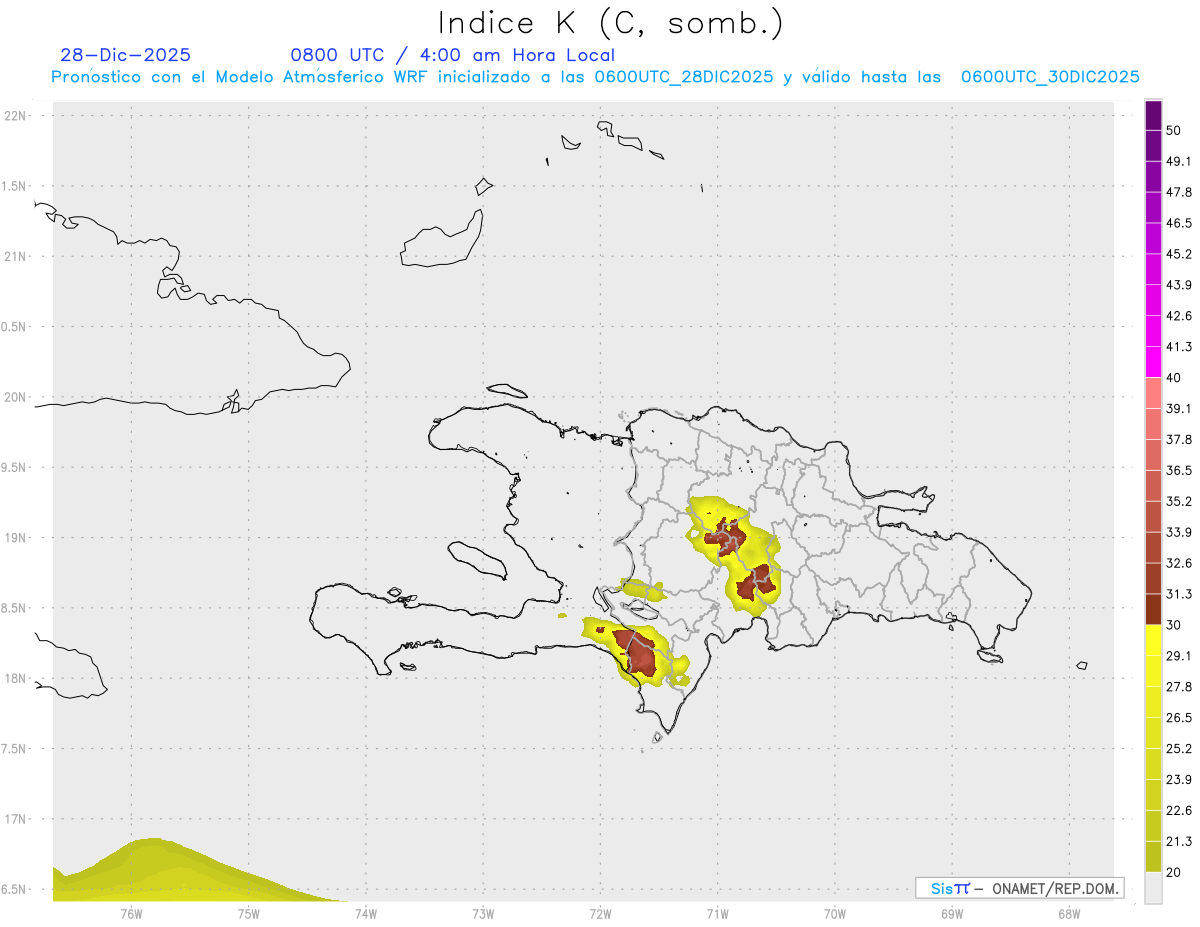The height and width of the screenshot is (927, 1200).
Task: Pick the salmon legend swatch between 39.1 and 40
Action: click(1153, 393)
